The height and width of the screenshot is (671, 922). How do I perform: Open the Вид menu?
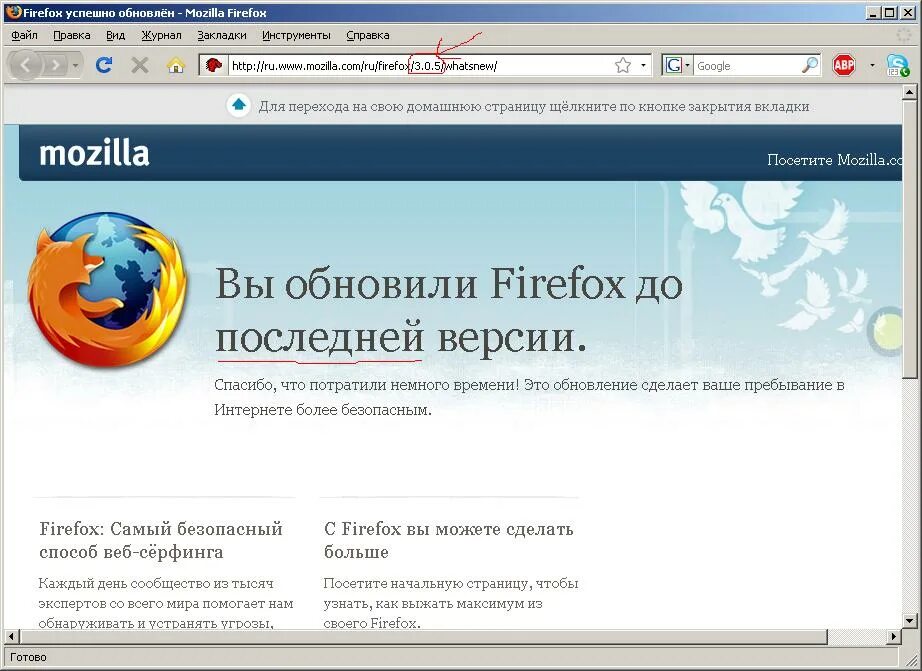point(115,35)
